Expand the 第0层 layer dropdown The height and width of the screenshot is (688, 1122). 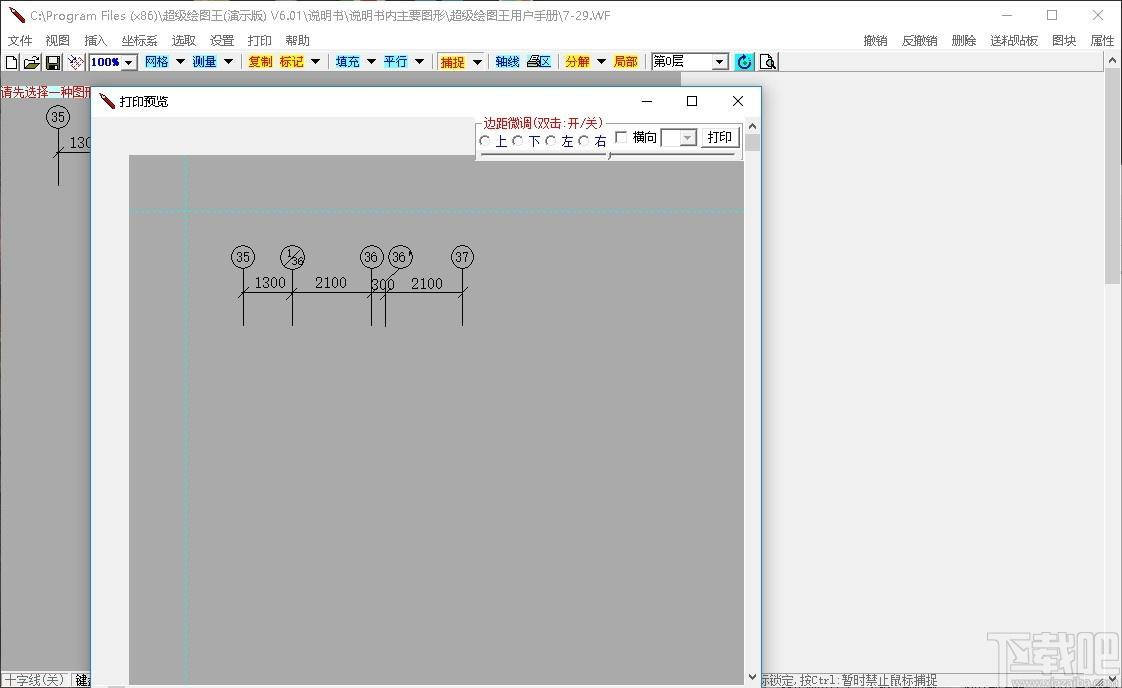point(719,62)
